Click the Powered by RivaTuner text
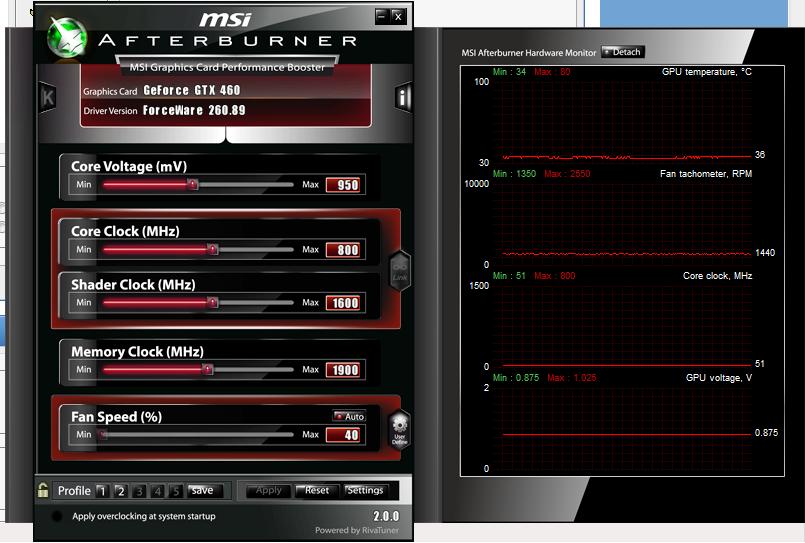805x543 pixels. point(357,530)
